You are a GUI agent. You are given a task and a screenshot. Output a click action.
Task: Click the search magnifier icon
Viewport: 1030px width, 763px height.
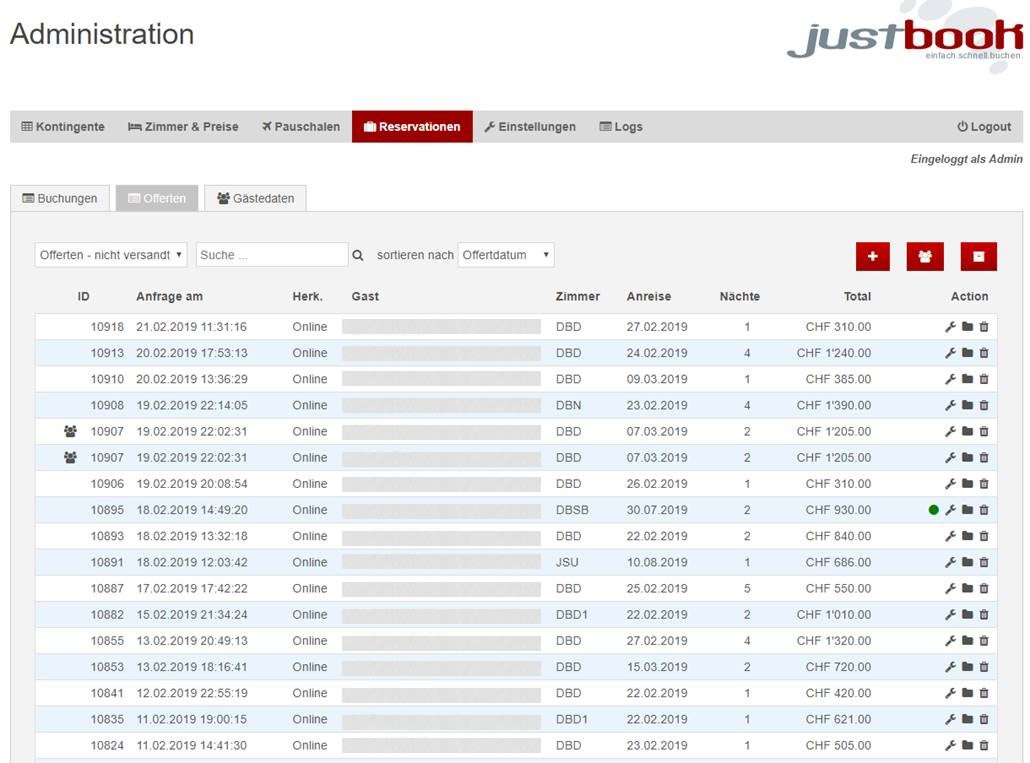click(x=358, y=256)
